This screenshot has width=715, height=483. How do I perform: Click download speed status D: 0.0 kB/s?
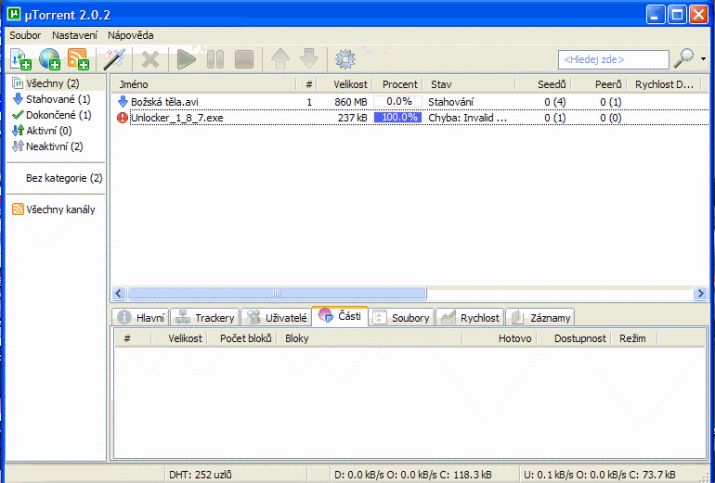[413, 475]
